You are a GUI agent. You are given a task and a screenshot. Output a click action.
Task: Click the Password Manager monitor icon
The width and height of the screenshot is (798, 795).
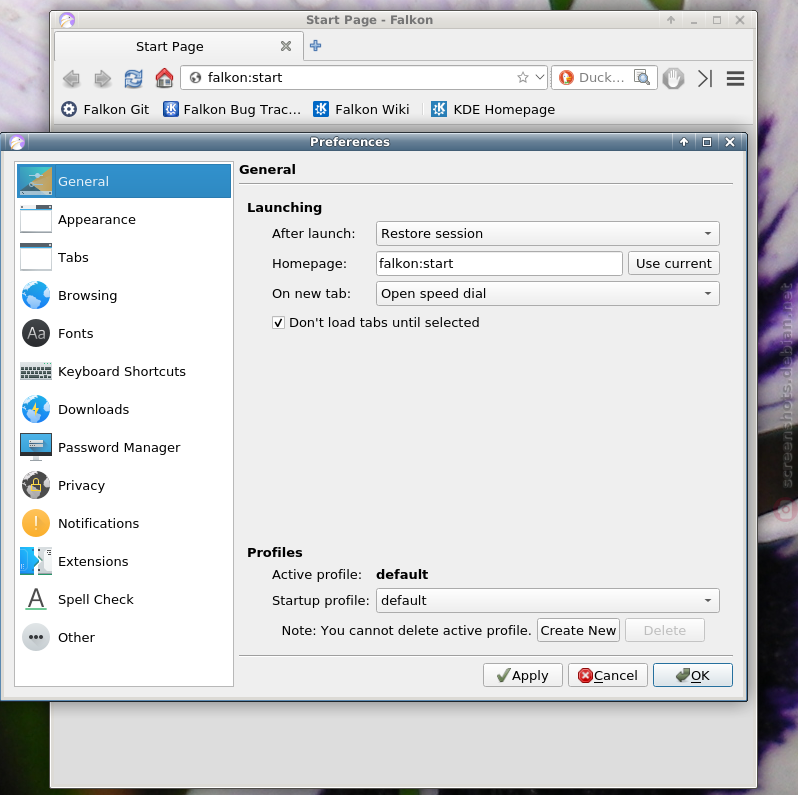point(36,447)
